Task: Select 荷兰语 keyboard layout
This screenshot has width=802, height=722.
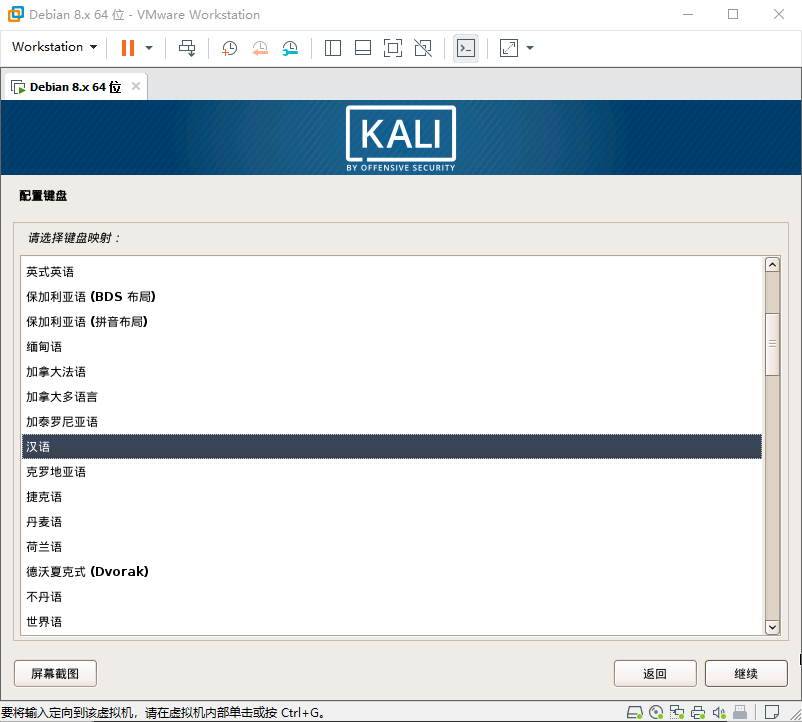Action: pyautogui.click(x=392, y=547)
